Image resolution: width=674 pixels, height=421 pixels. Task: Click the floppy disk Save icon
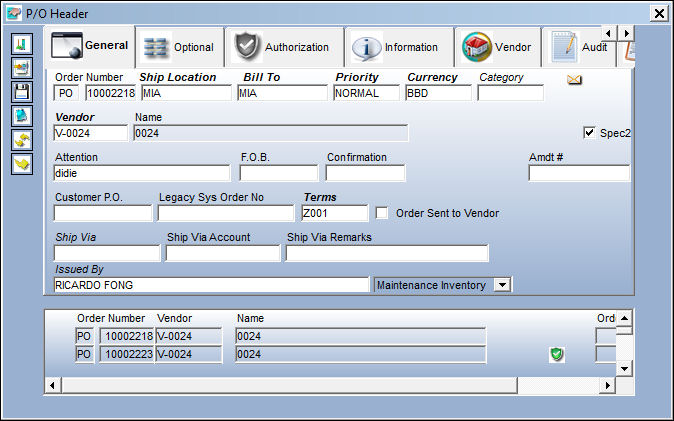[x=22, y=92]
